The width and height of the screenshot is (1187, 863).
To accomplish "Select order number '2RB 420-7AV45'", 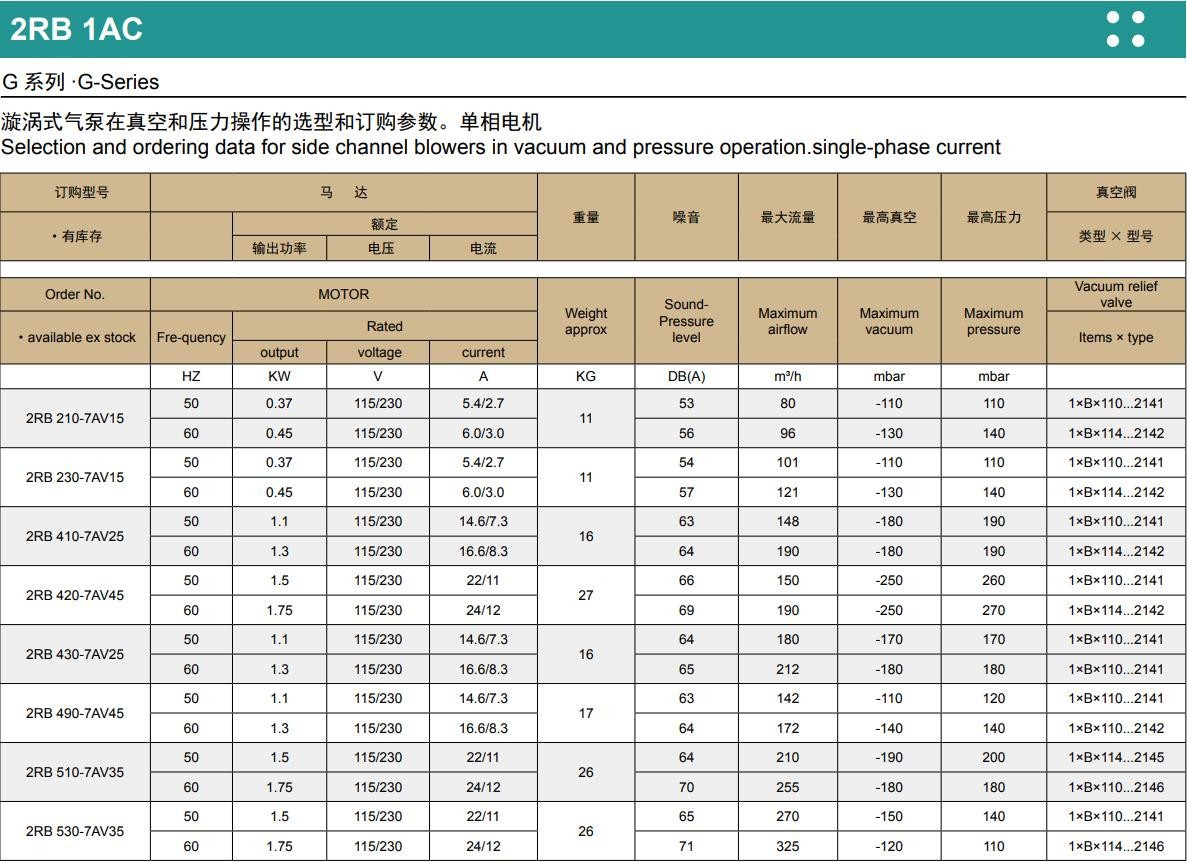I will [75, 595].
